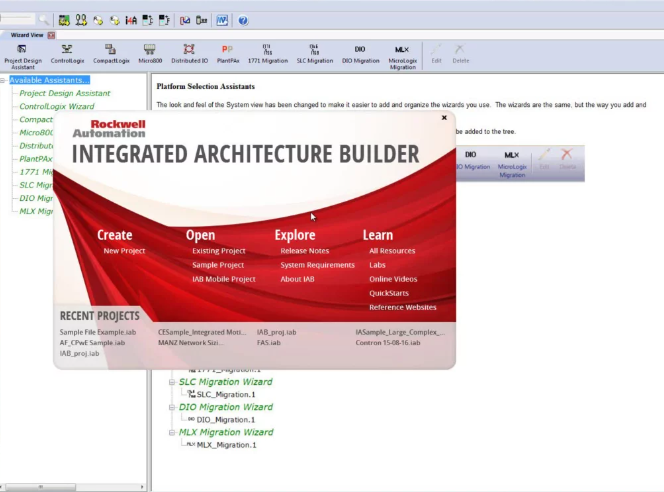Switch to the Wizard View tab

click(x=26, y=35)
